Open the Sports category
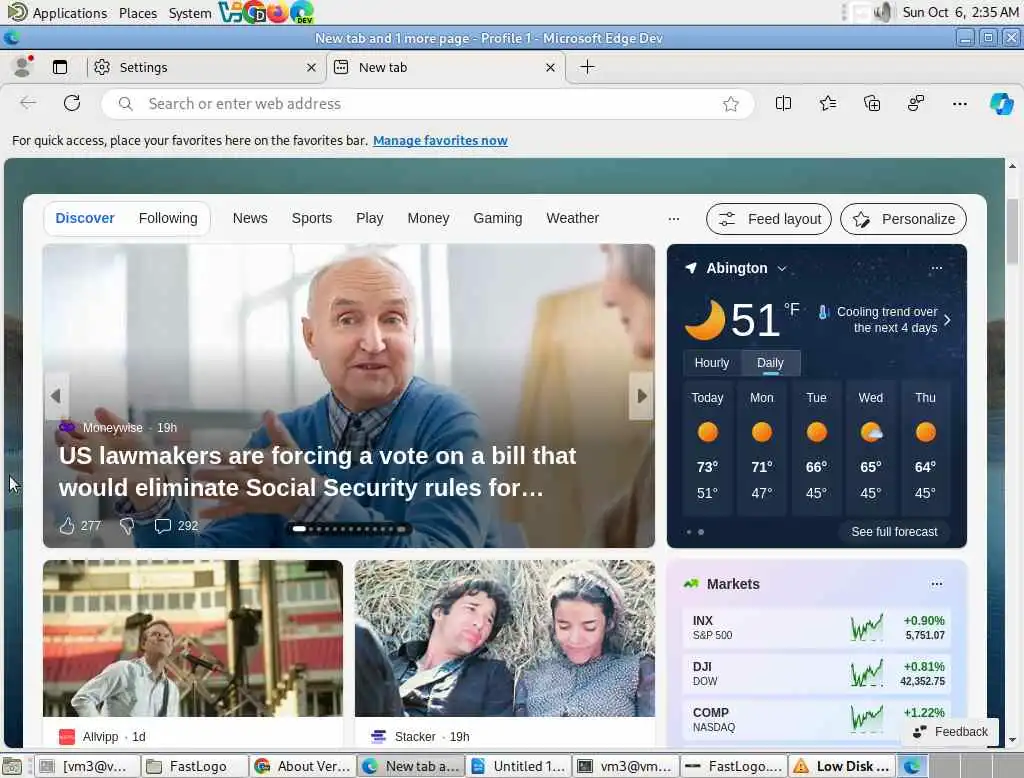The width and height of the screenshot is (1024, 778). (x=312, y=218)
